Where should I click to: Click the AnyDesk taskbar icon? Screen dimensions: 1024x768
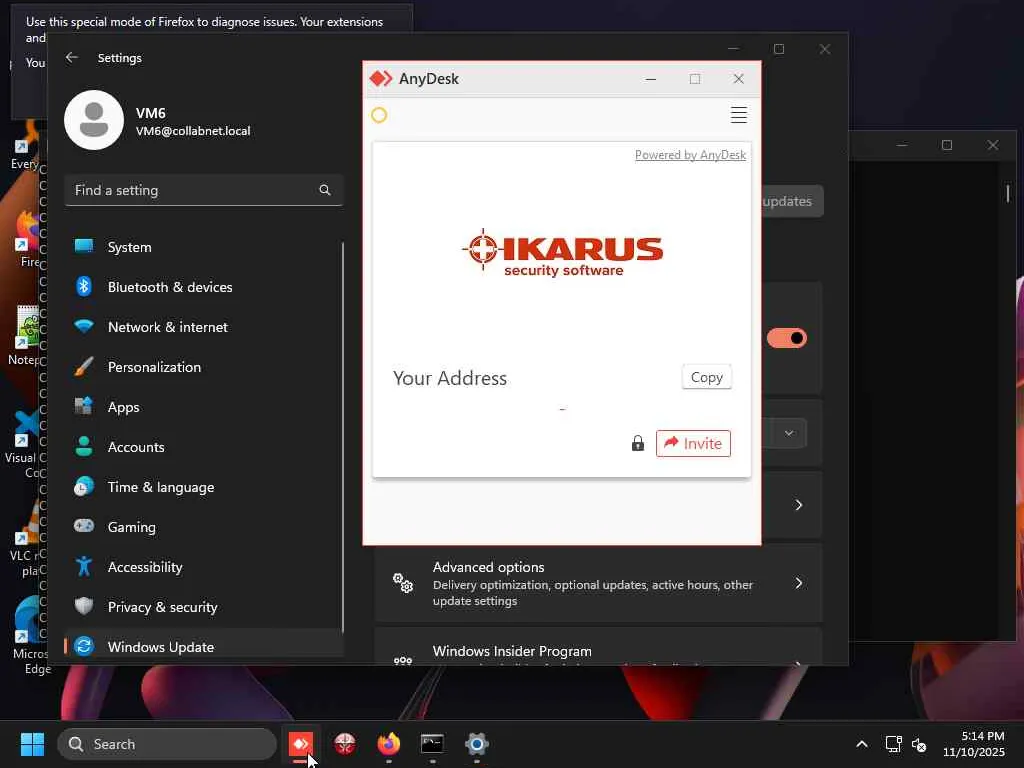pos(300,744)
